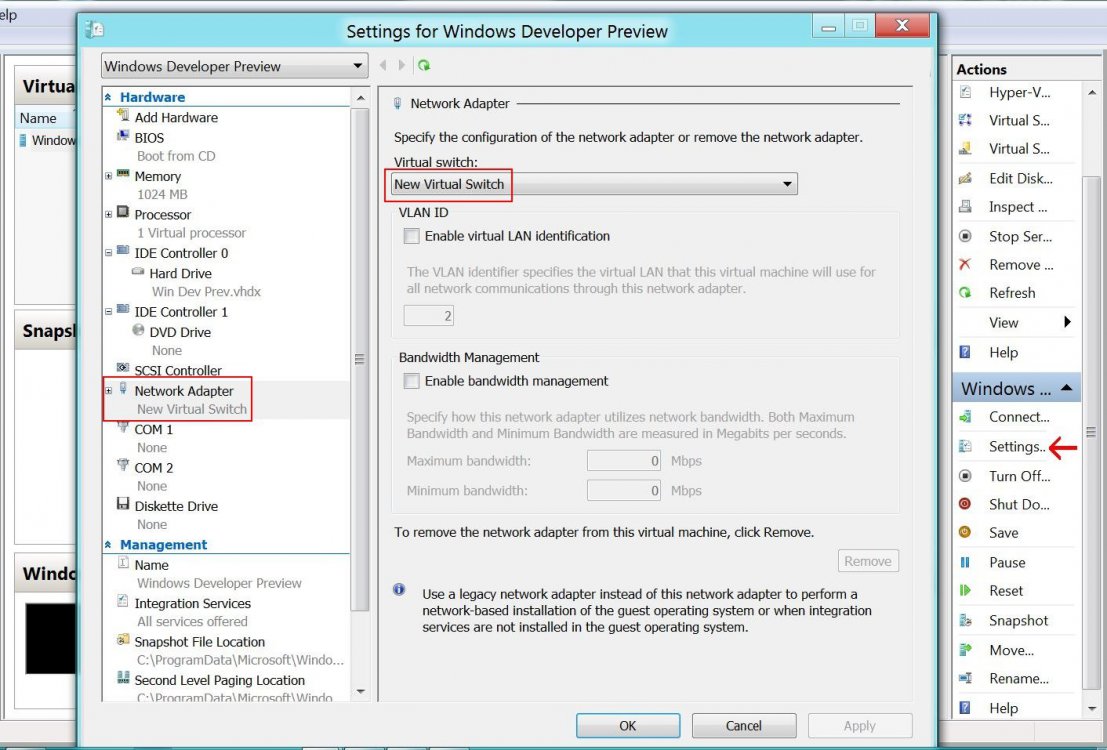Click the scroll up arrow in Actions pane
Viewport: 1107px width, 750px height.
coord(1091,93)
